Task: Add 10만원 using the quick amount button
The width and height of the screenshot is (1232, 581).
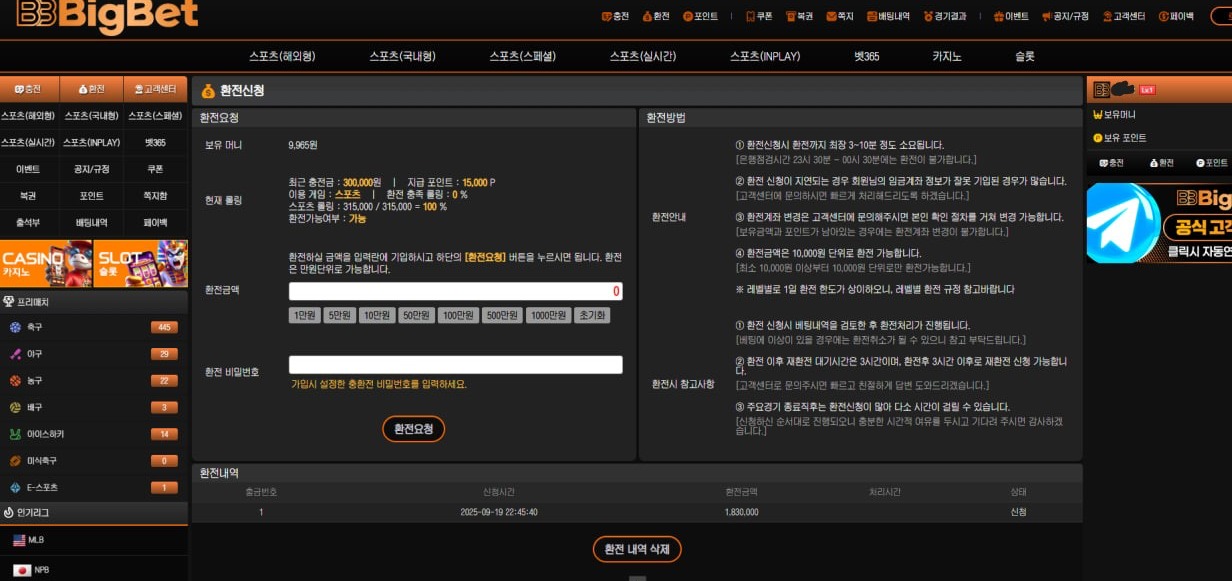Action: click(376, 315)
